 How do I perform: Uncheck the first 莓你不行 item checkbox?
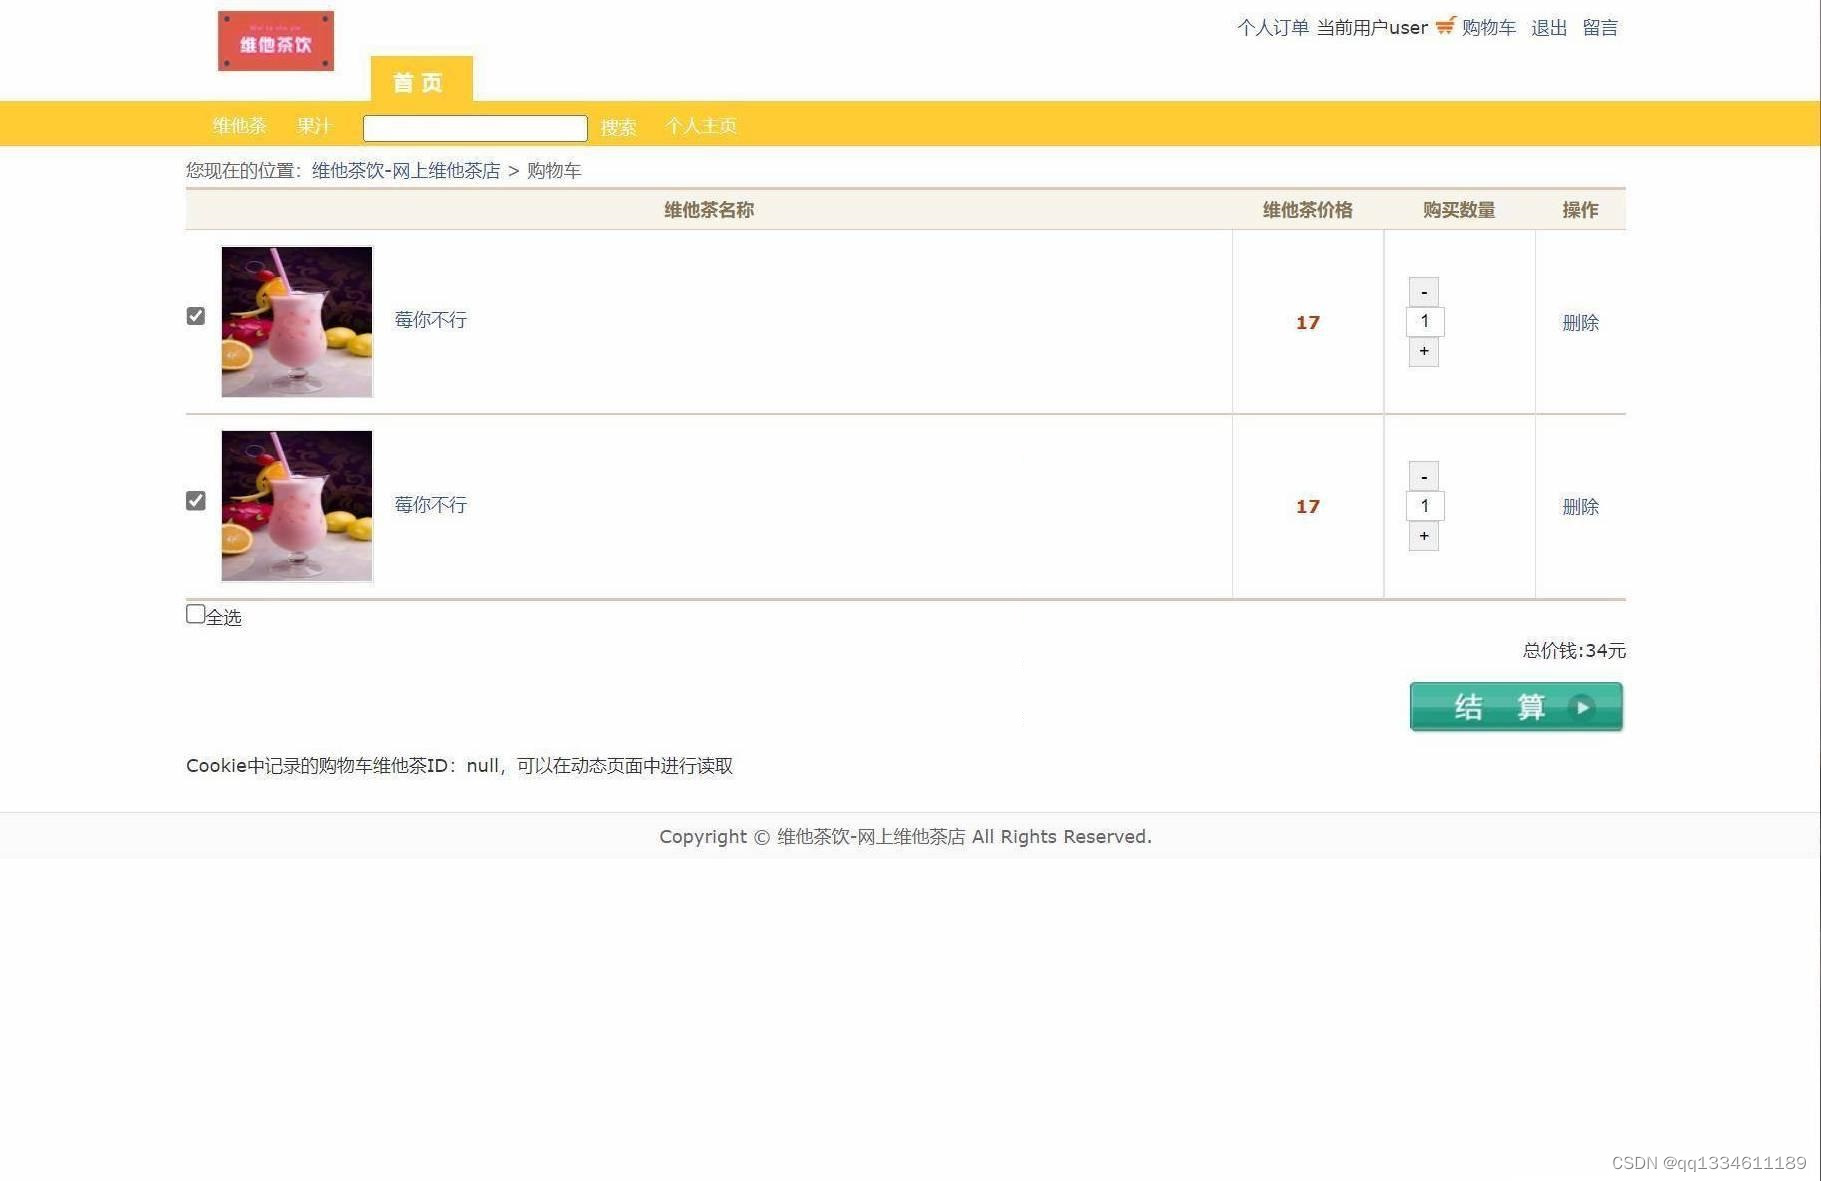195,316
